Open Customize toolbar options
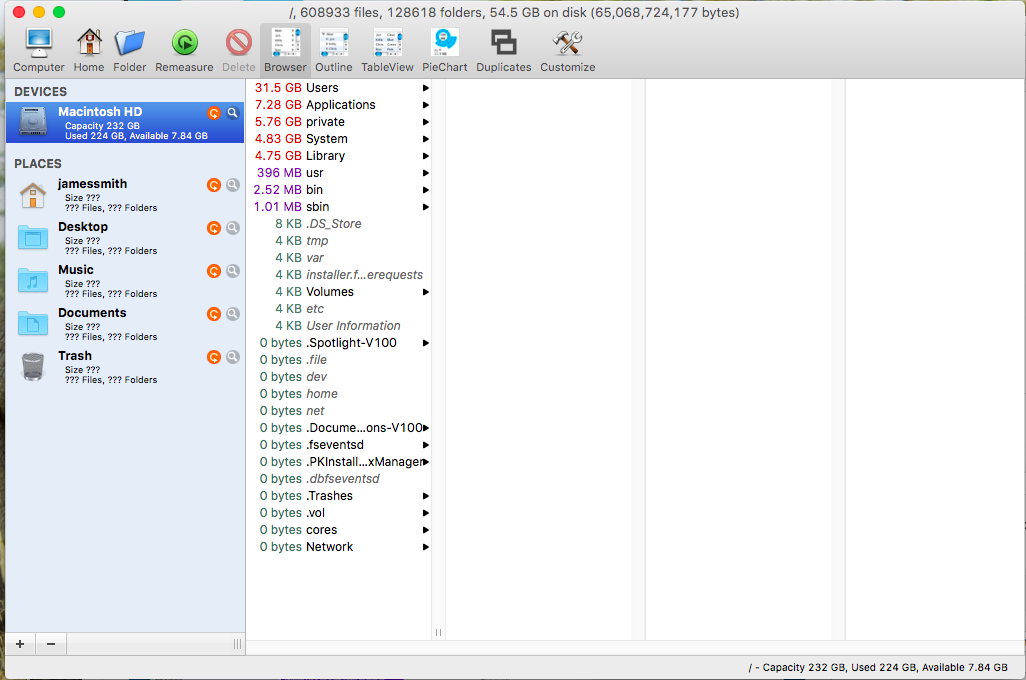Image resolution: width=1026 pixels, height=680 pixels. click(x=567, y=50)
